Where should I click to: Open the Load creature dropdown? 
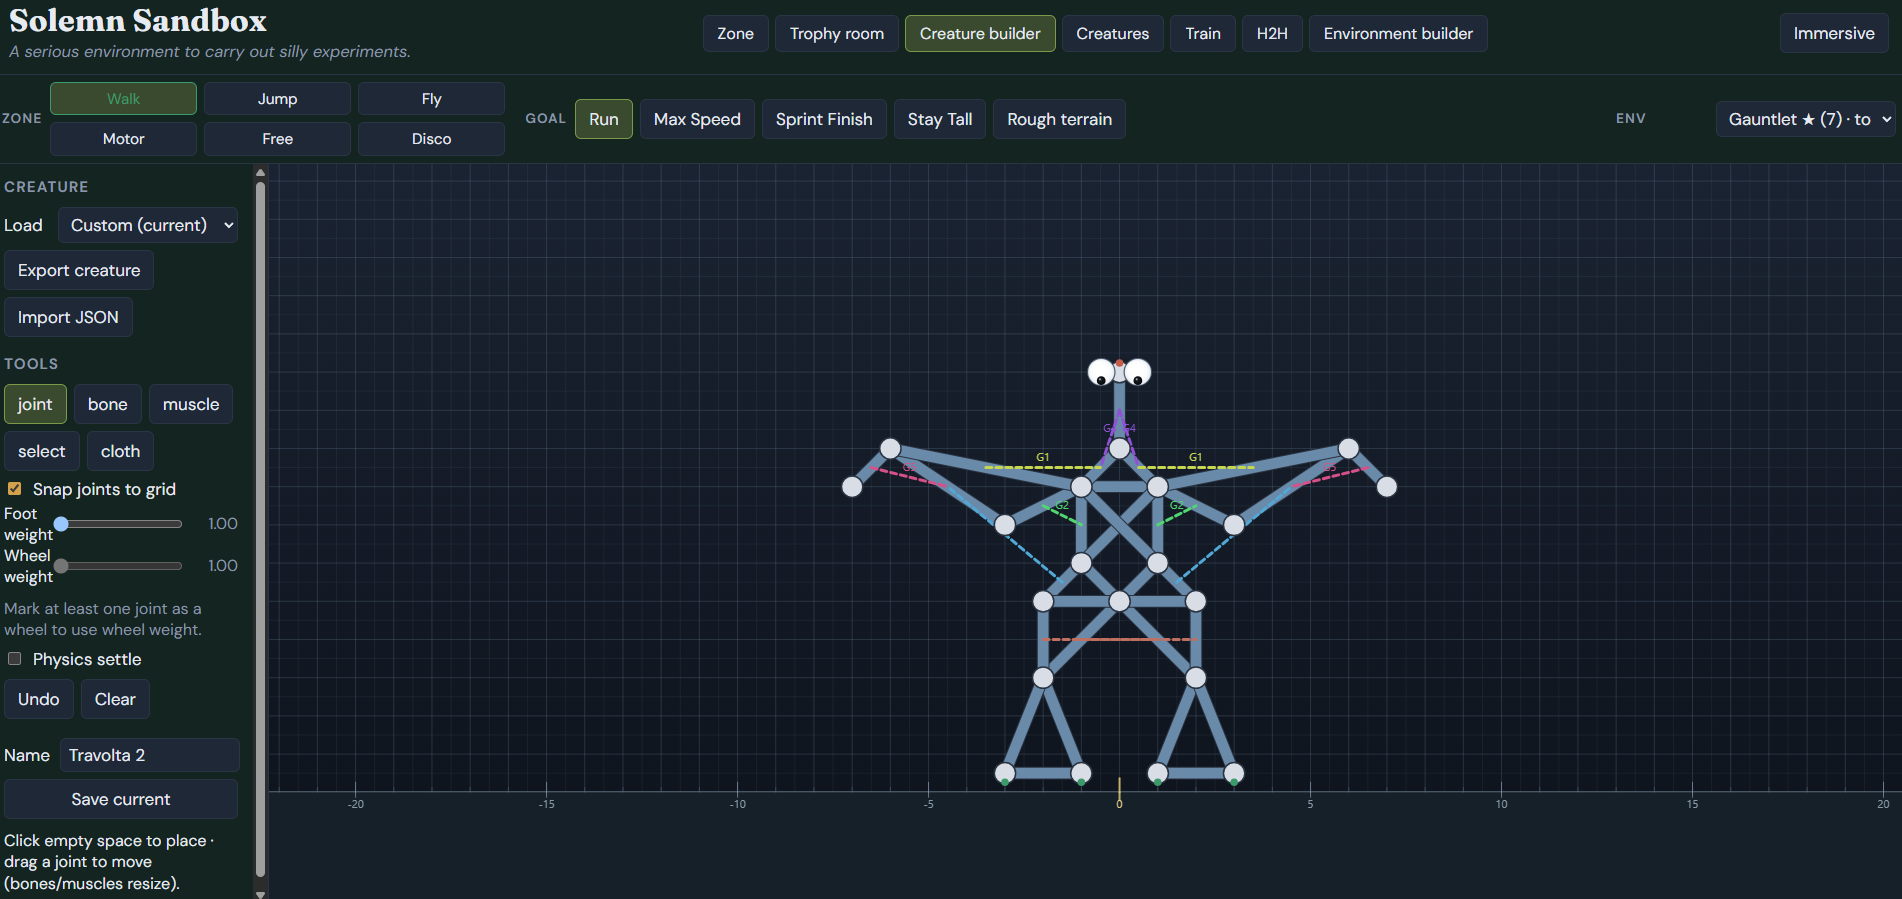click(148, 225)
